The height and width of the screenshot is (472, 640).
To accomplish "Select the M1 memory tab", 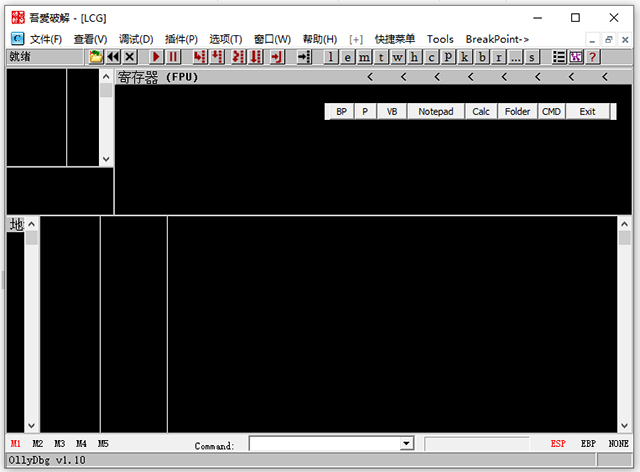I will 15,443.
